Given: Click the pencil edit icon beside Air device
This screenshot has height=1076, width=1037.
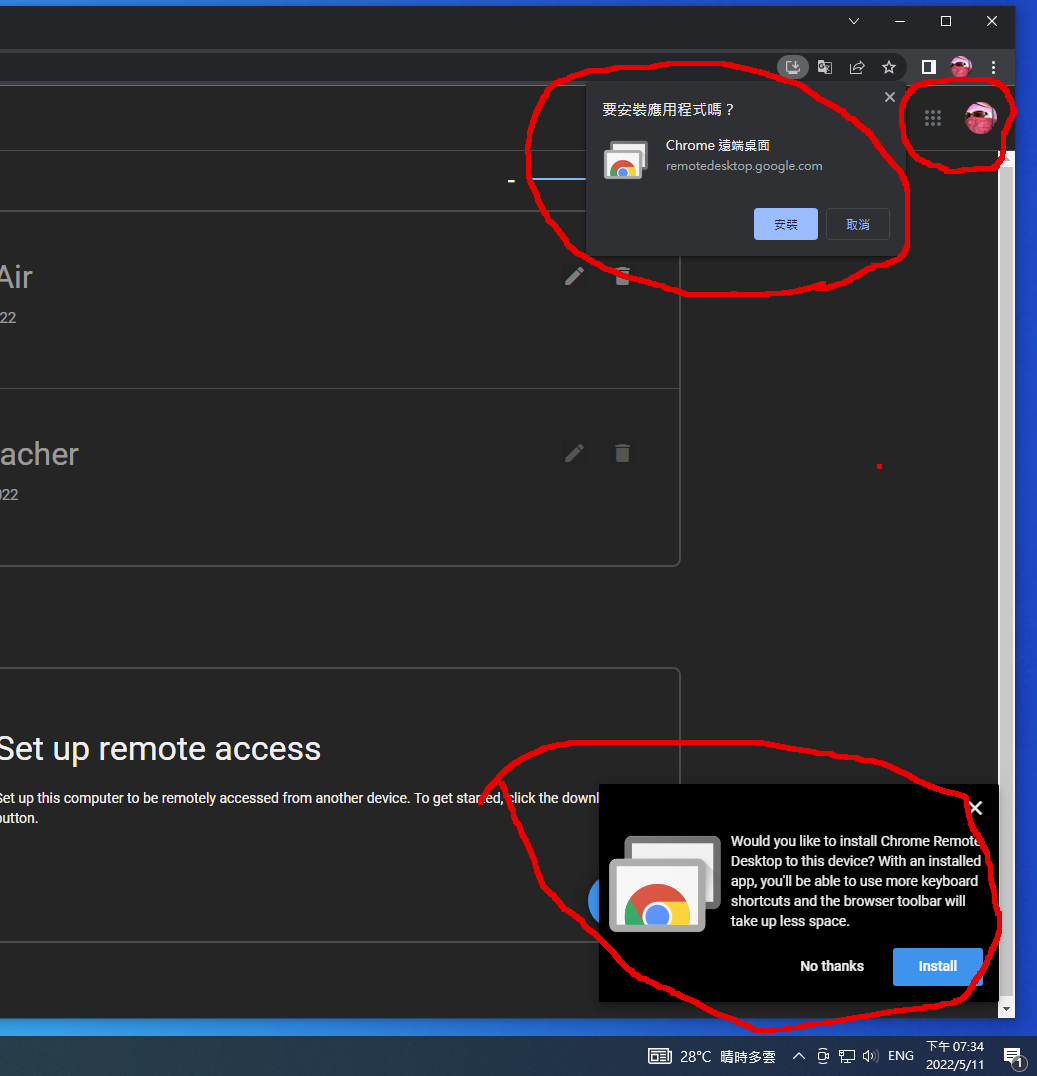Looking at the screenshot, I should point(574,276).
